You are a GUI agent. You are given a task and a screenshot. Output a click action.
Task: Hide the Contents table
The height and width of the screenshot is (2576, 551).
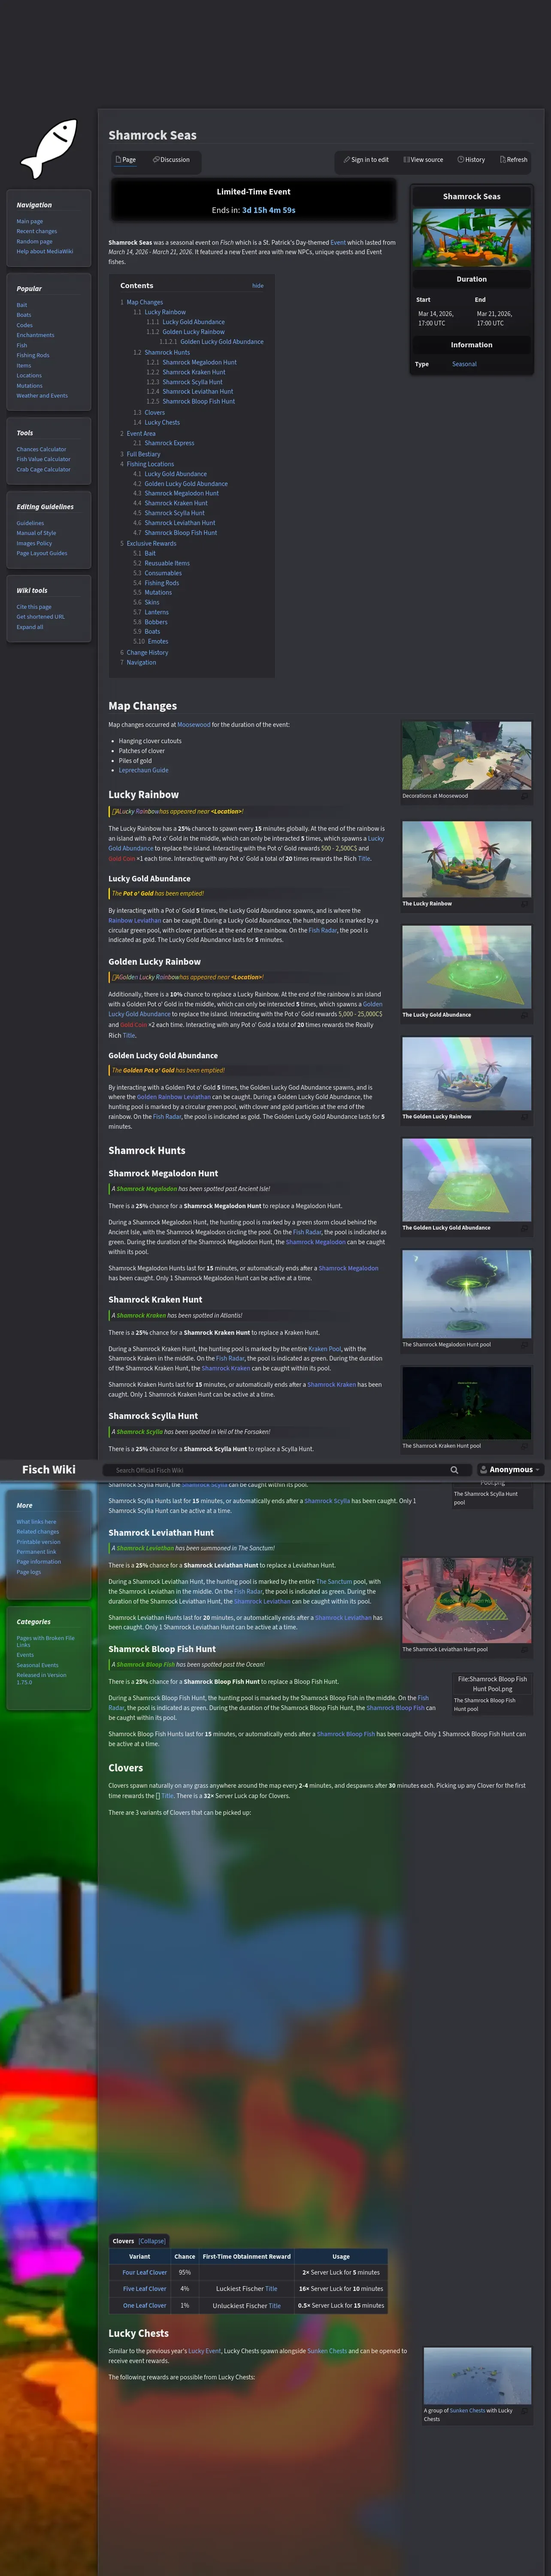tap(258, 286)
